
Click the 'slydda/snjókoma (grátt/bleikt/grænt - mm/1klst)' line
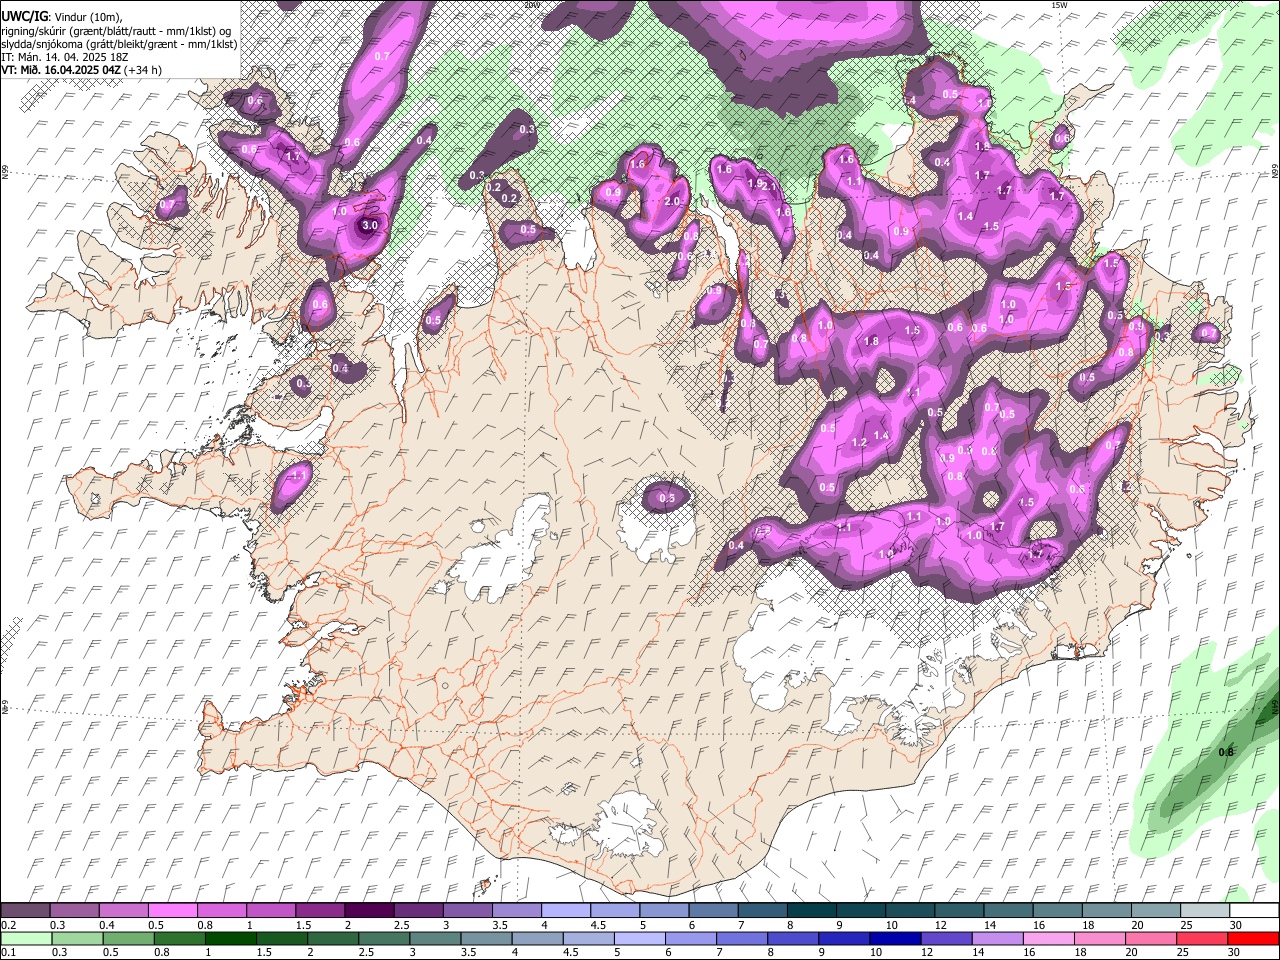pyautogui.click(x=119, y=44)
